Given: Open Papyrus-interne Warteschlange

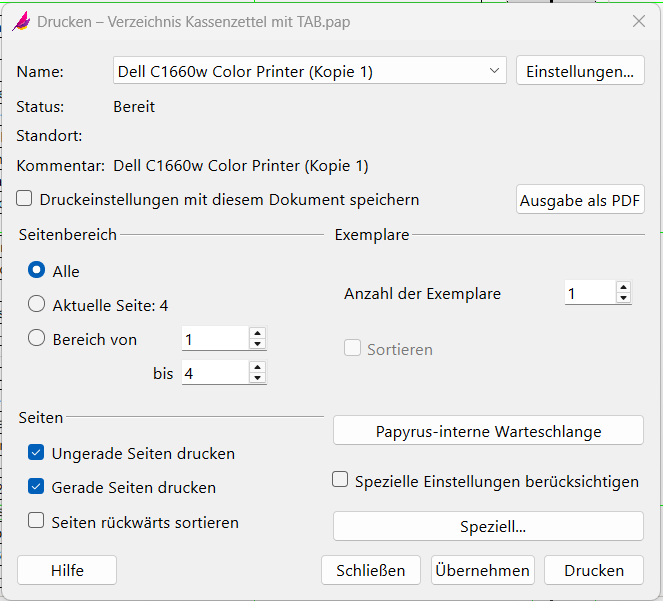Looking at the screenshot, I should pyautogui.click(x=488, y=431).
